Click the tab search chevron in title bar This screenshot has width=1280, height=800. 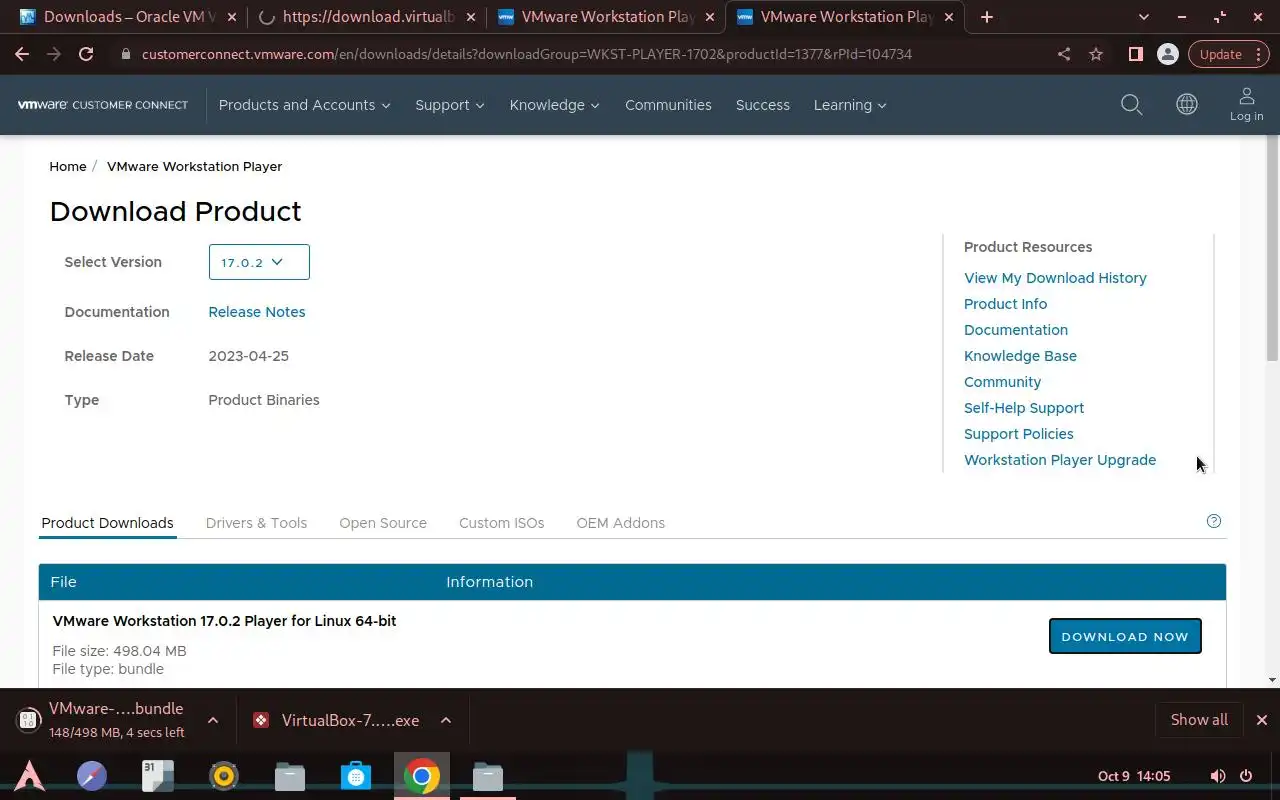tap(1144, 17)
